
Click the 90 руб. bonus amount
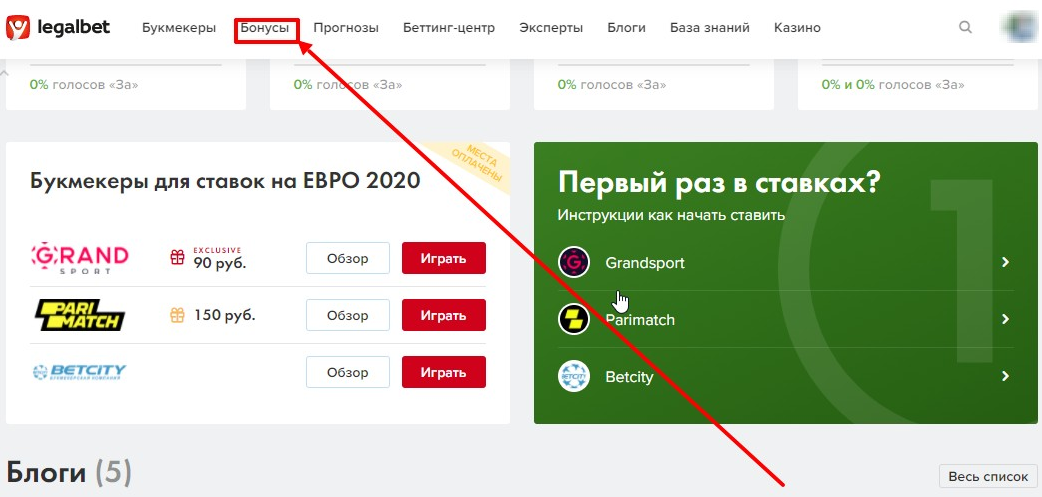coord(220,263)
